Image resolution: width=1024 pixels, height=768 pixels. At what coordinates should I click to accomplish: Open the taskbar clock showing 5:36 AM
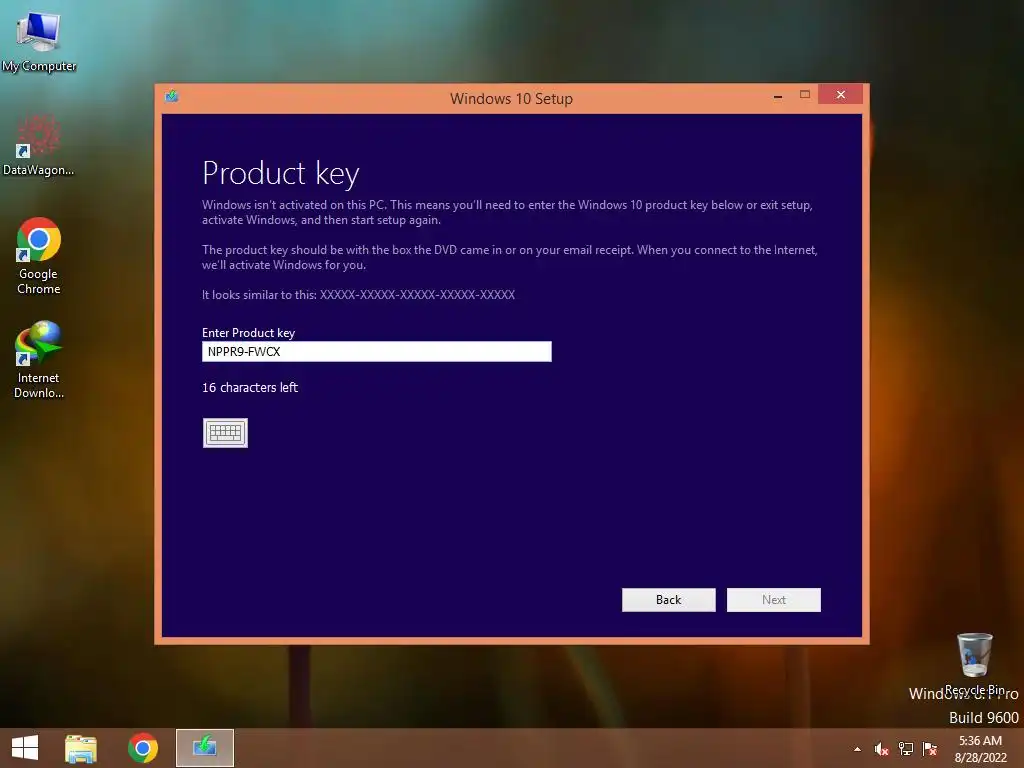point(980,748)
